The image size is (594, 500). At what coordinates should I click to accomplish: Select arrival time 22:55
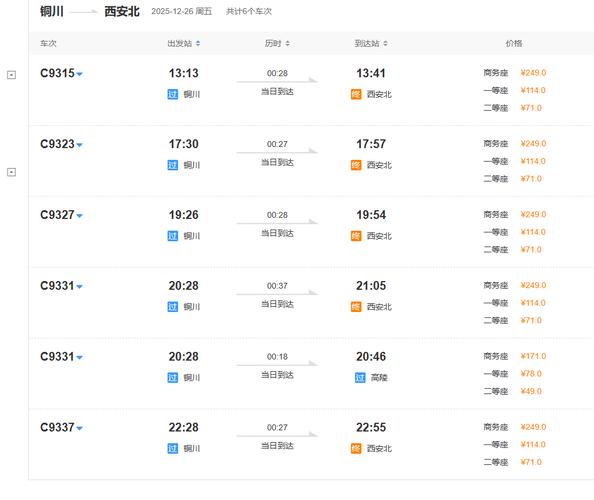371,427
